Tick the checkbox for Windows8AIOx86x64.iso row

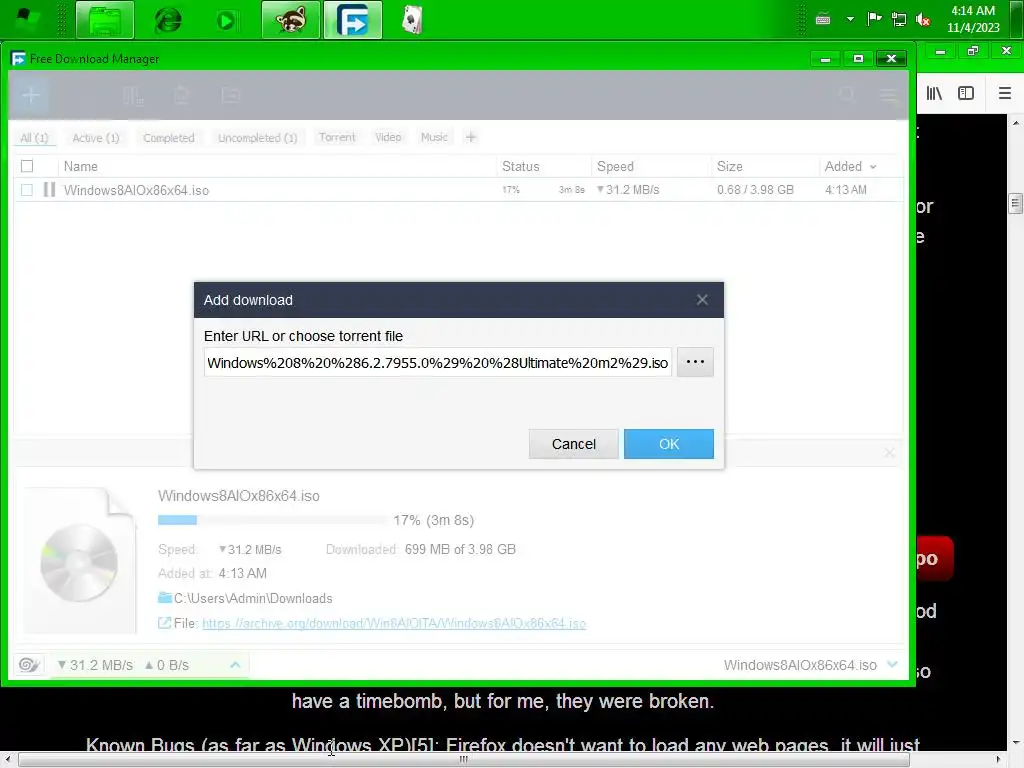pos(27,190)
